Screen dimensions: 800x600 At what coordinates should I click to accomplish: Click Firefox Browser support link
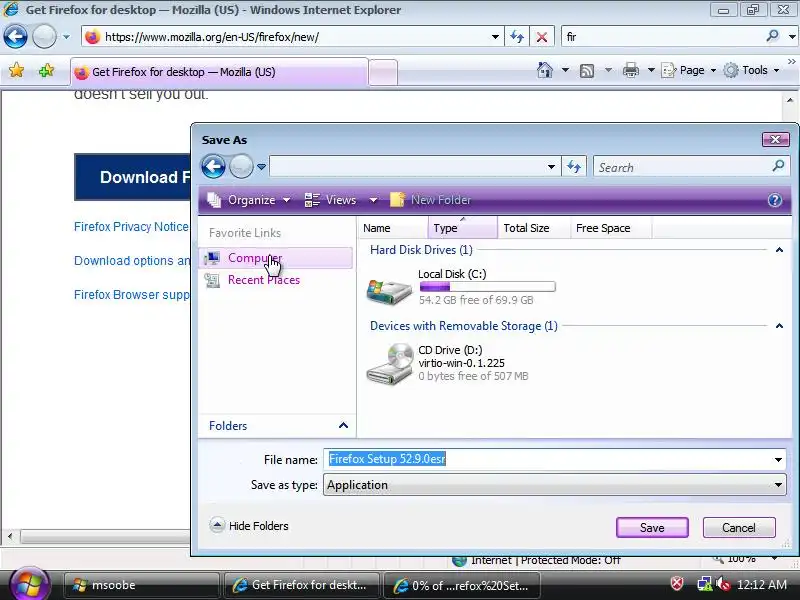132,294
